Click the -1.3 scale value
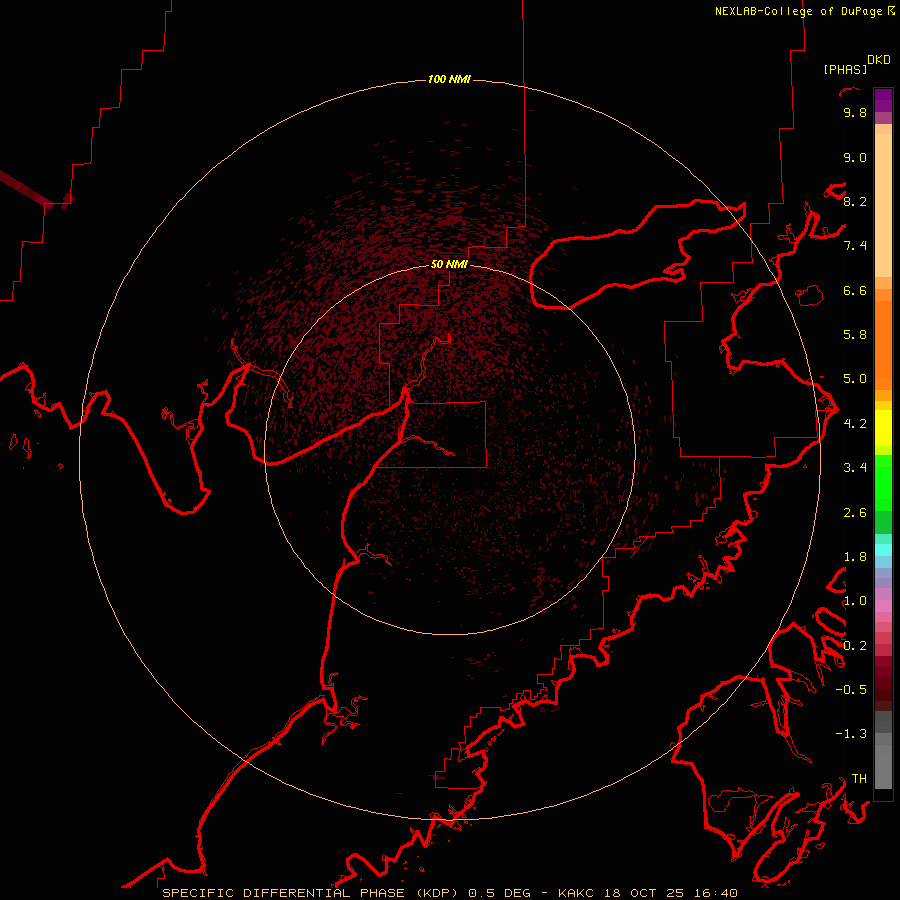This screenshot has width=900, height=900. click(x=851, y=734)
